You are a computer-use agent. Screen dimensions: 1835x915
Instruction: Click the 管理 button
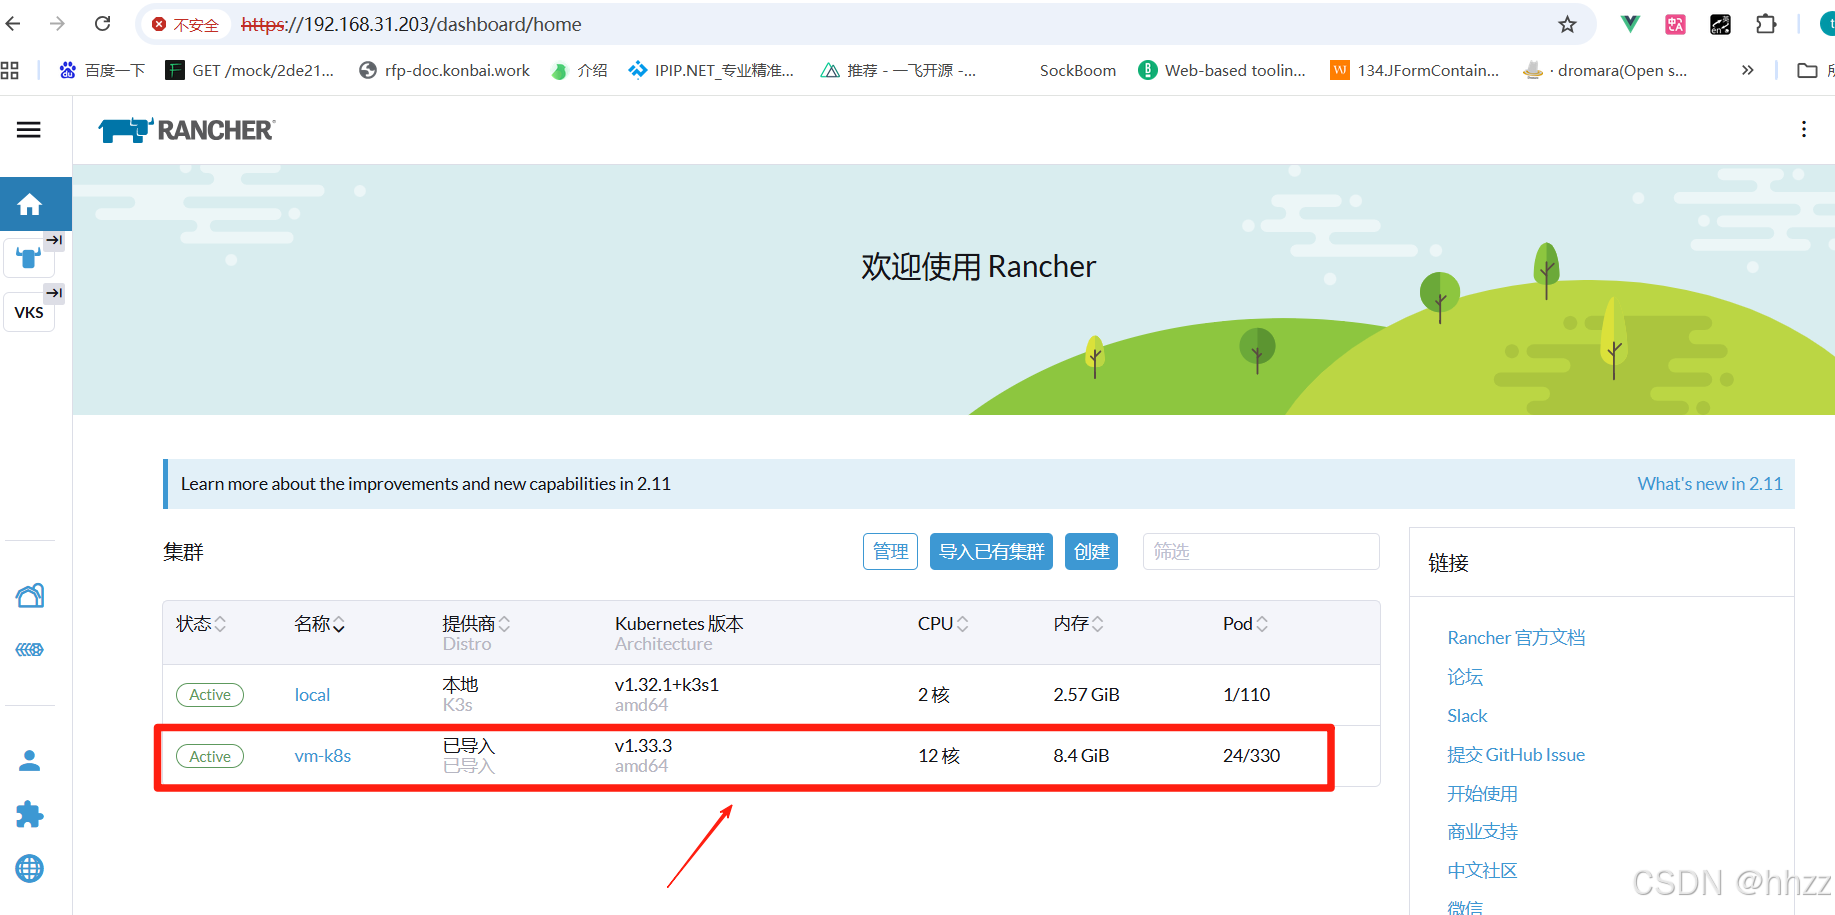(890, 552)
